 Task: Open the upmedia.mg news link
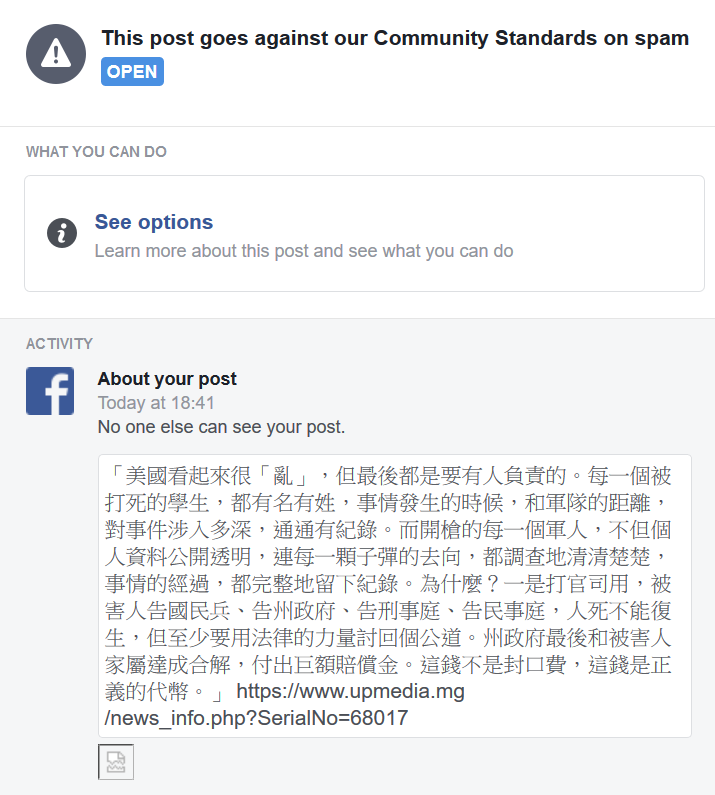tap(284, 705)
